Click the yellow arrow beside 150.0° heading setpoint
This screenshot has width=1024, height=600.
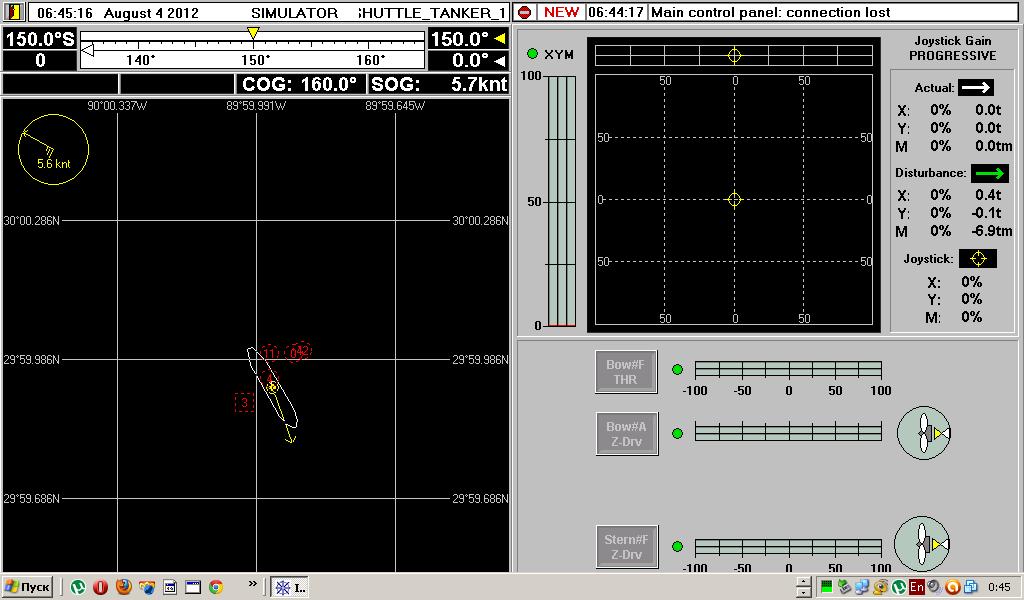pyautogui.click(x=500, y=39)
